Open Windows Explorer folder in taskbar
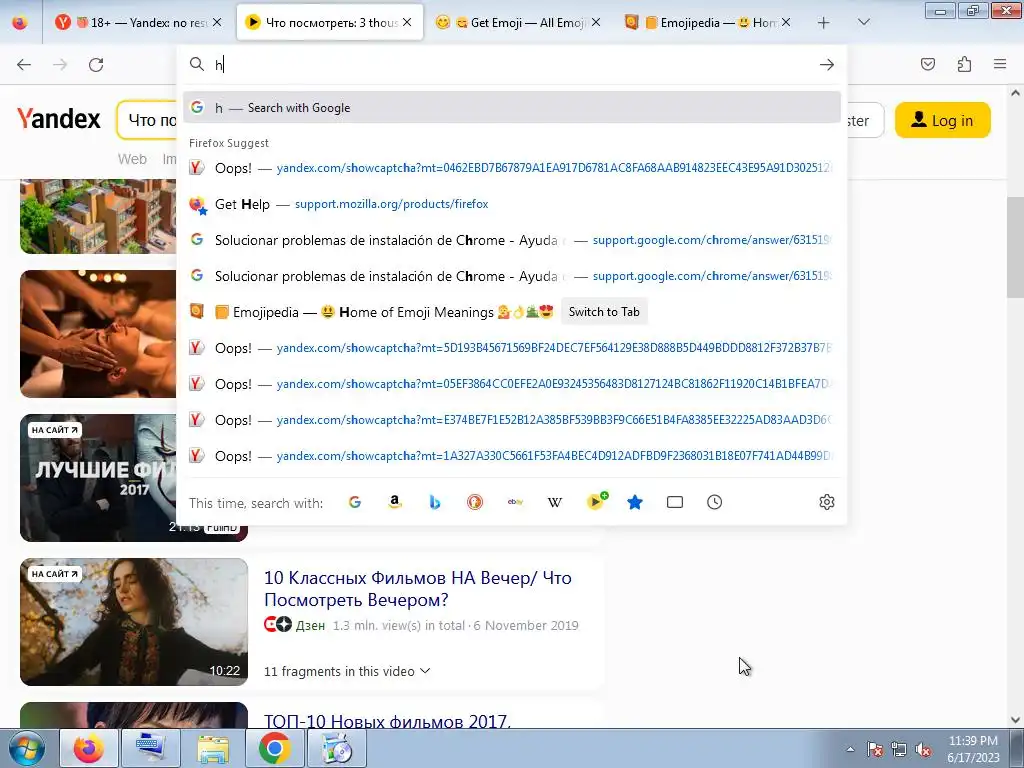Screen dimensions: 1024x768 tap(213, 748)
